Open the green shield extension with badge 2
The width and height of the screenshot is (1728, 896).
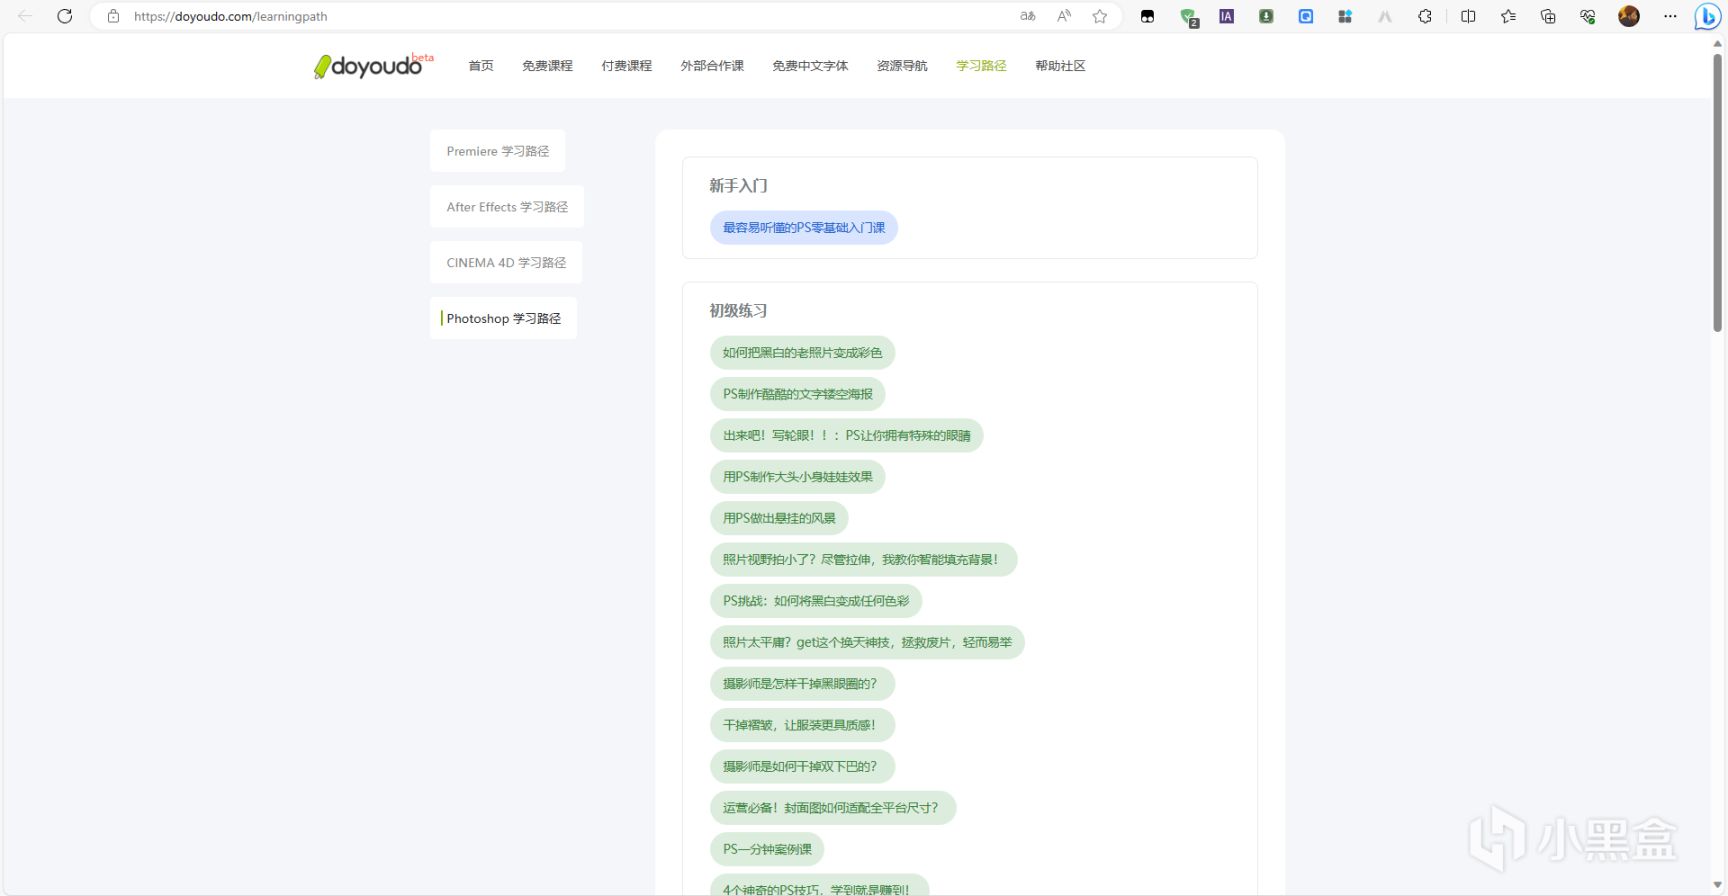(x=1188, y=17)
